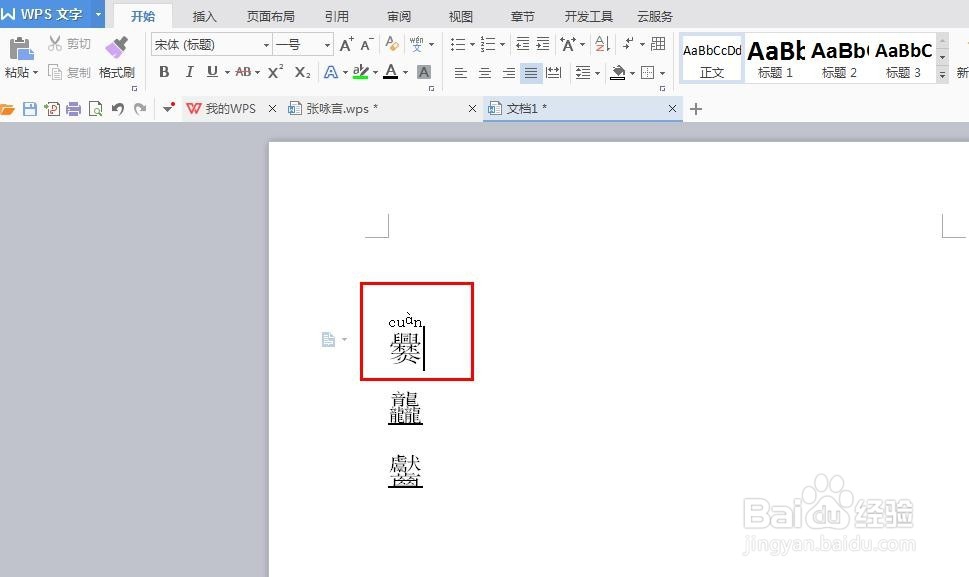Image resolution: width=969 pixels, height=577 pixels.
Task: Click the line spacing icon
Action: 583,73
